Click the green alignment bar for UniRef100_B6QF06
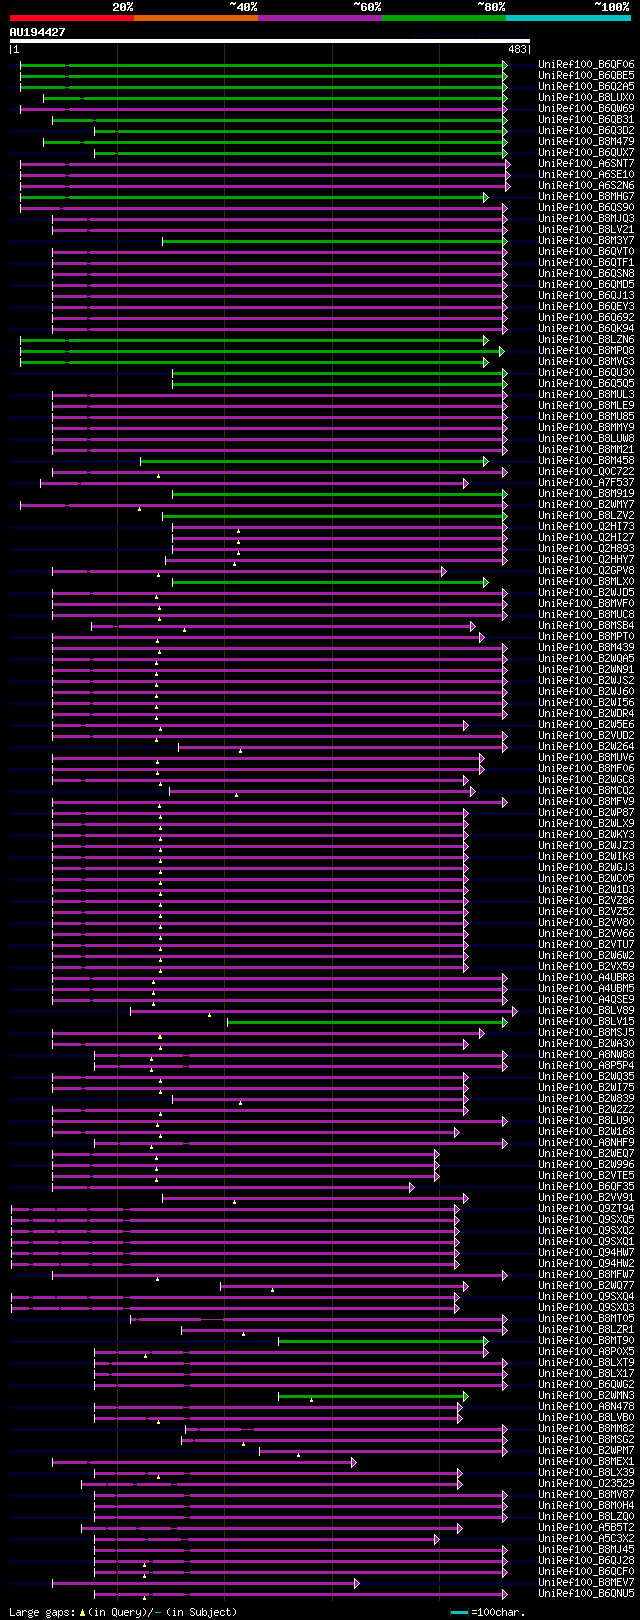This screenshot has width=640, height=1620. pos(264,65)
